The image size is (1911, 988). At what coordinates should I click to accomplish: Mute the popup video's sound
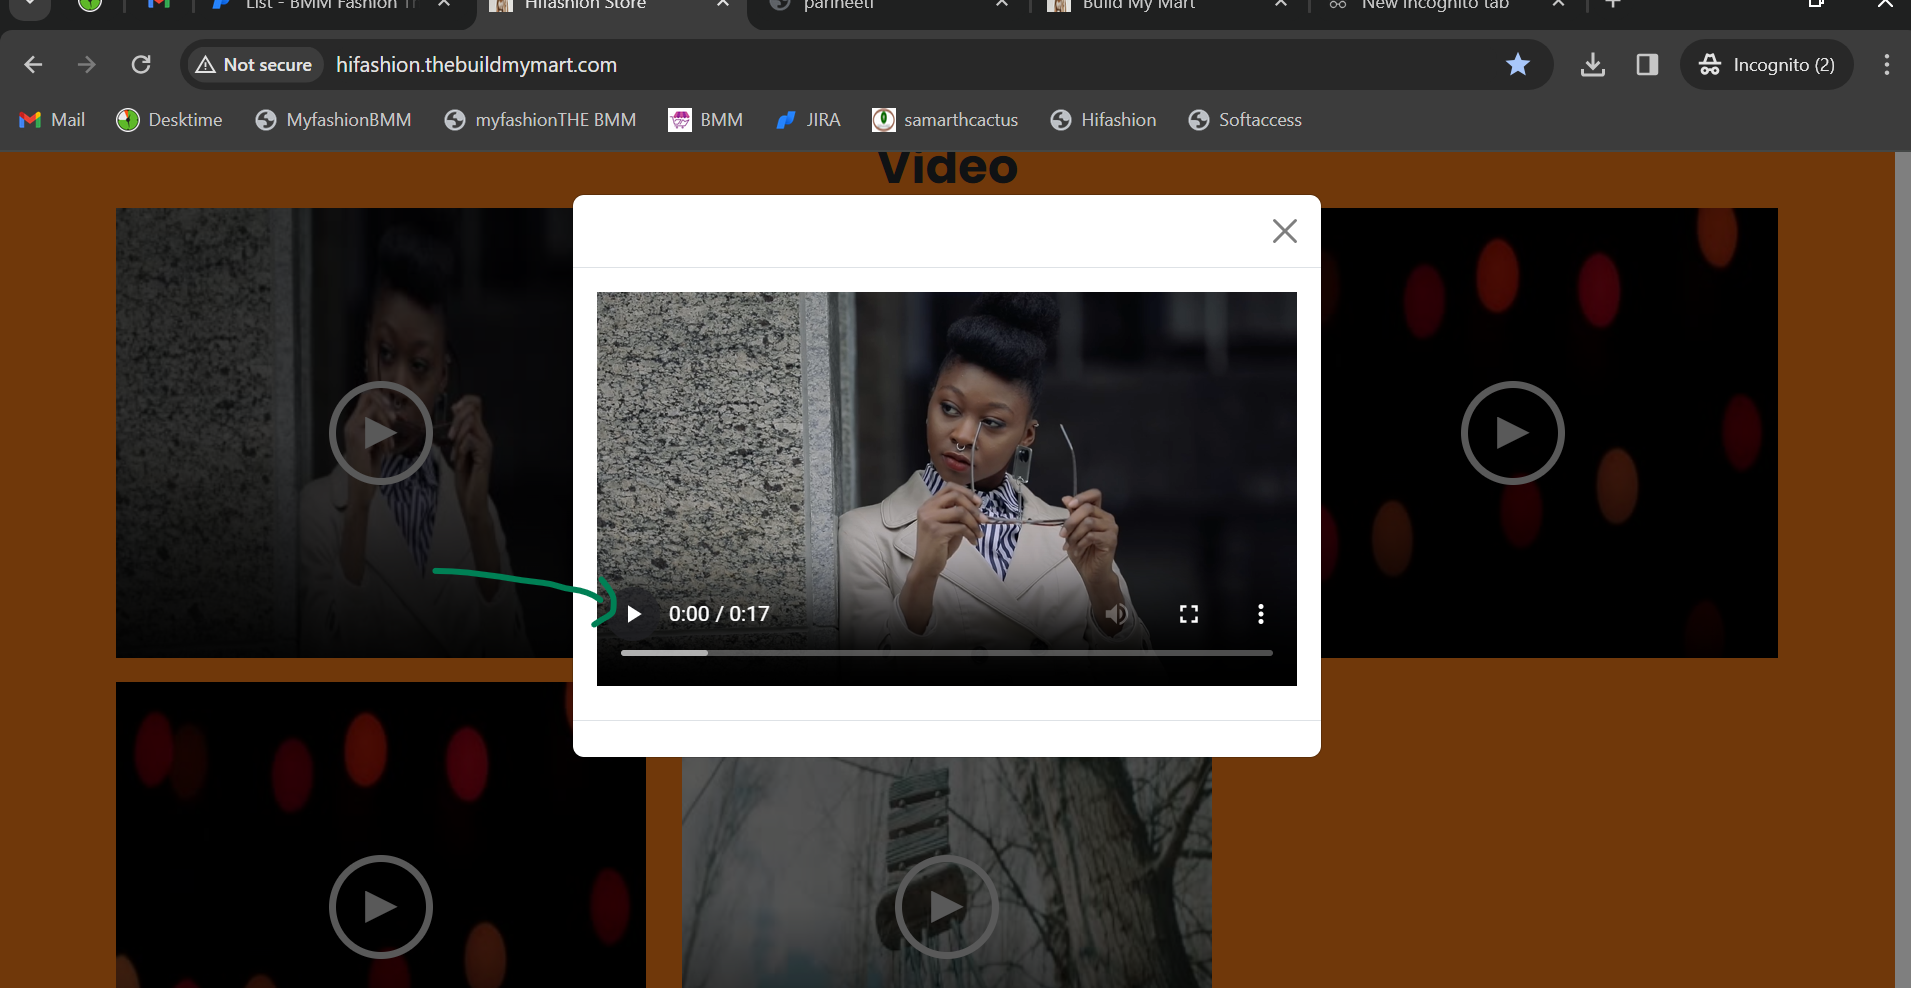[x=1116, y=613]
